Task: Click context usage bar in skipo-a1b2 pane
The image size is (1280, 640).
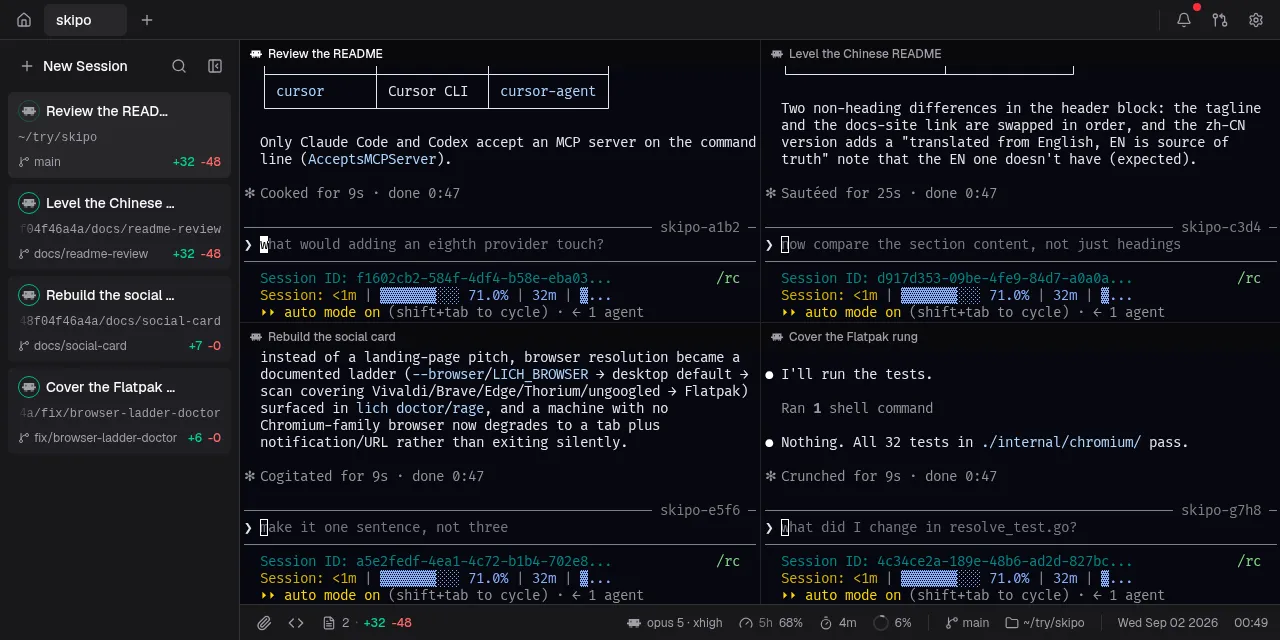Action: [x=420, y=295]
